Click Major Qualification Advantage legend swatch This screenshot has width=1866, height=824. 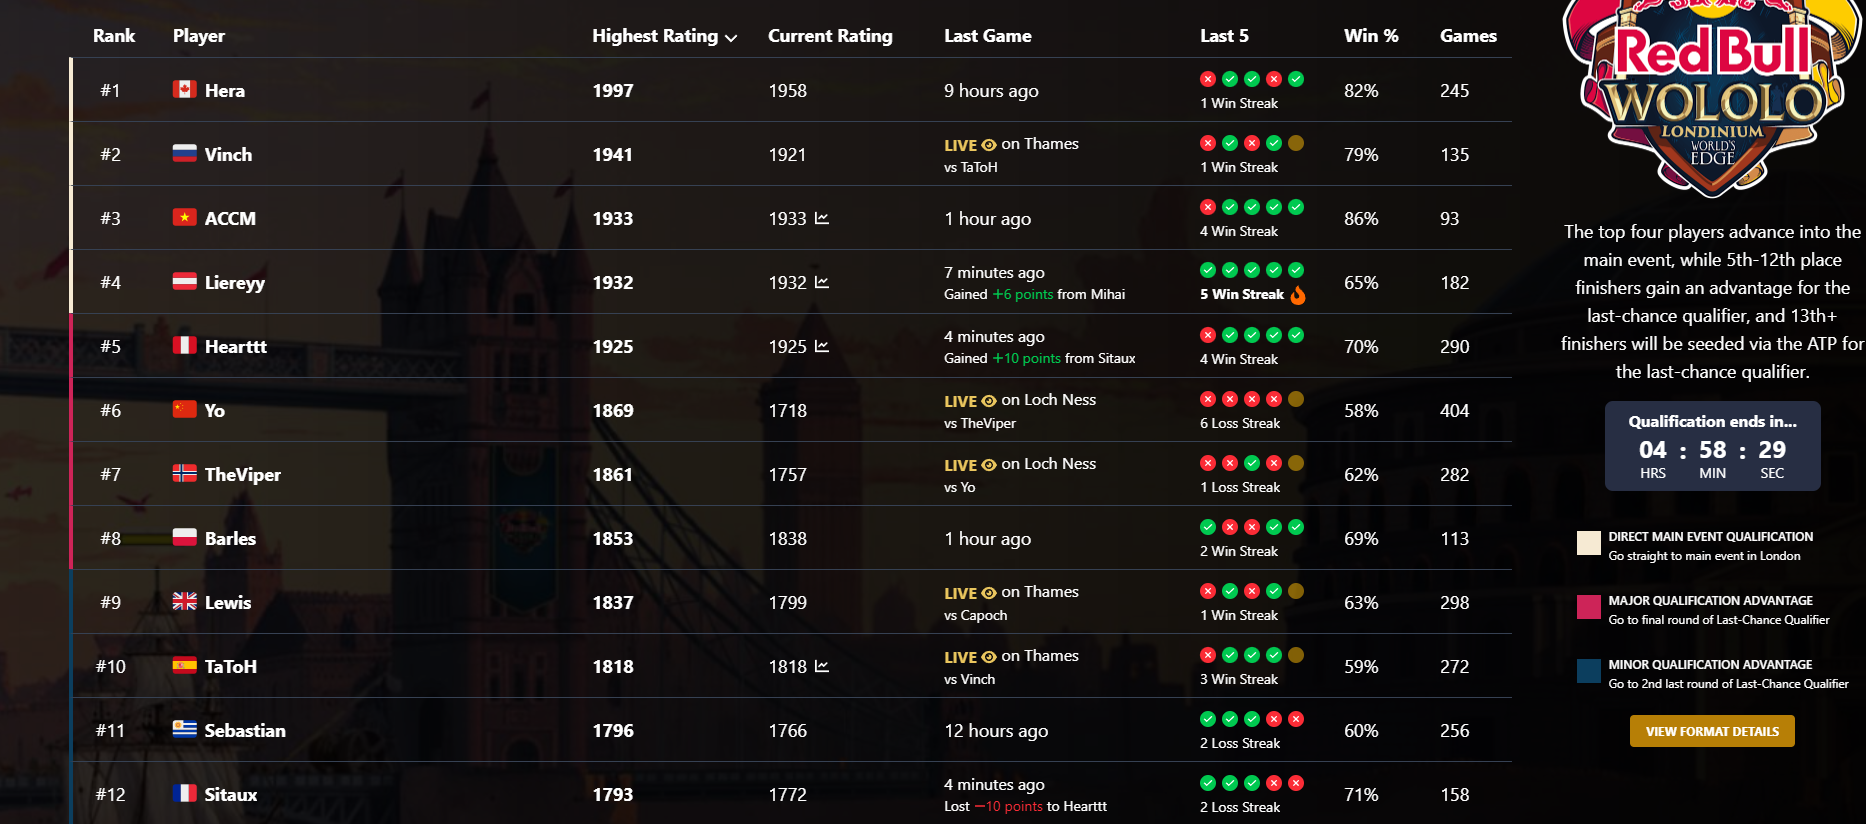[1589, 607]
